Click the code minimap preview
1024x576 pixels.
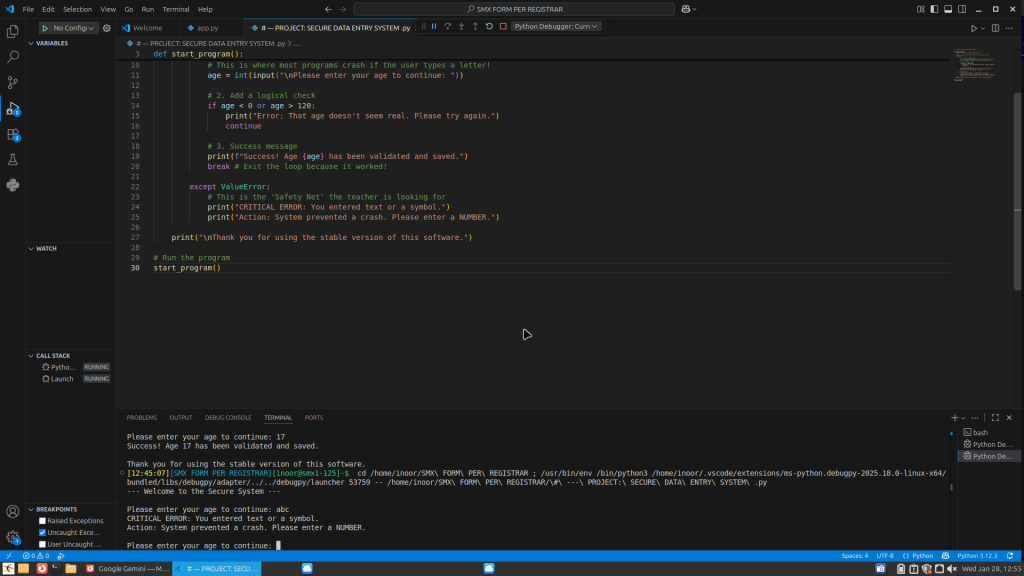point(970,65)
